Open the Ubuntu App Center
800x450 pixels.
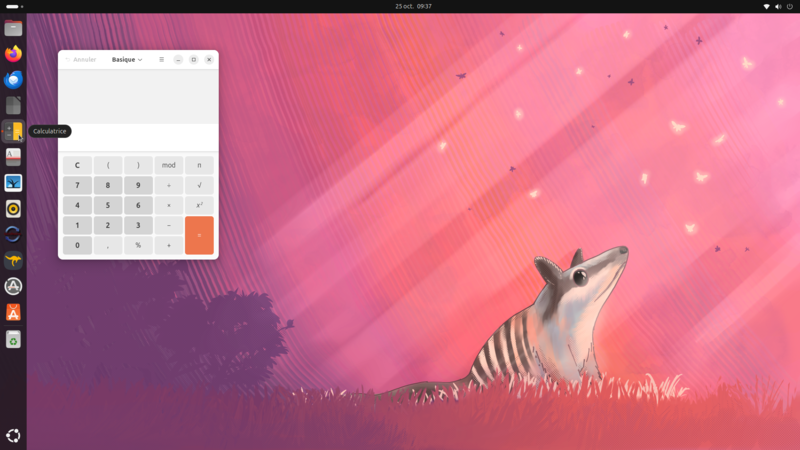click(x=13, y=312)
